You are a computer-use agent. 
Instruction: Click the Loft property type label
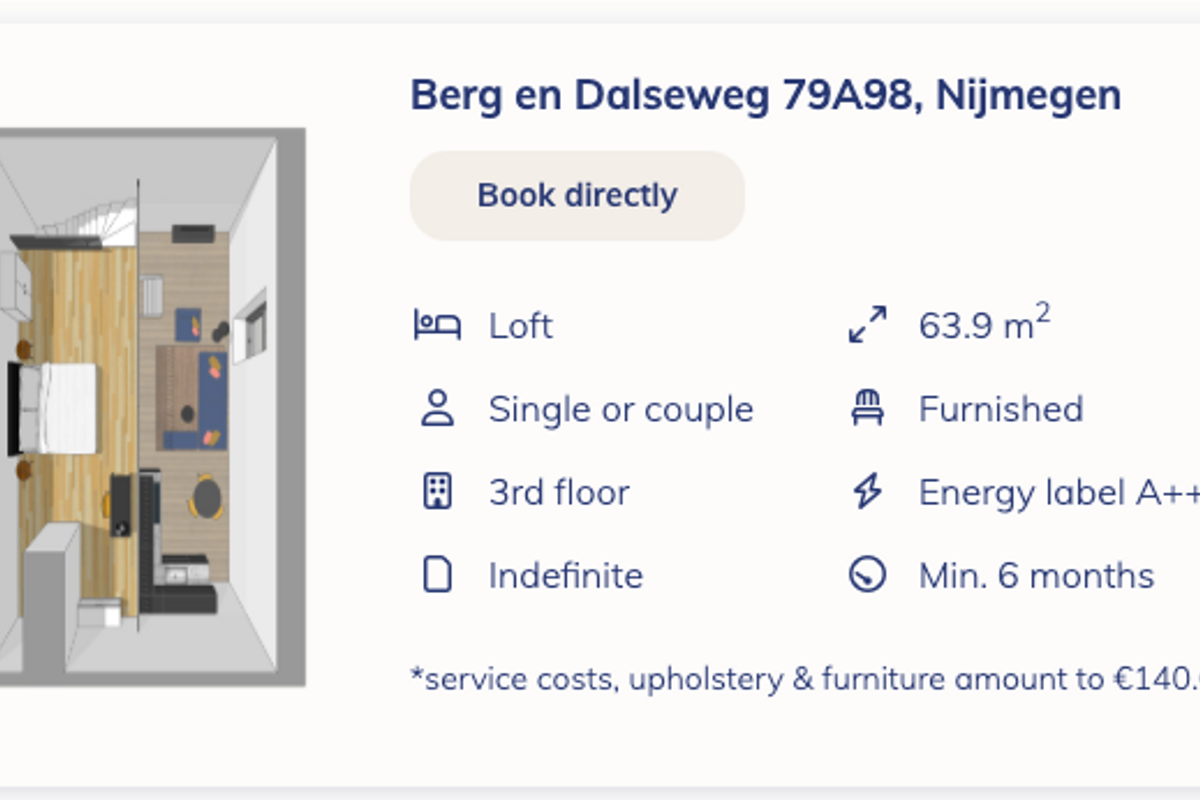[520, 326]
